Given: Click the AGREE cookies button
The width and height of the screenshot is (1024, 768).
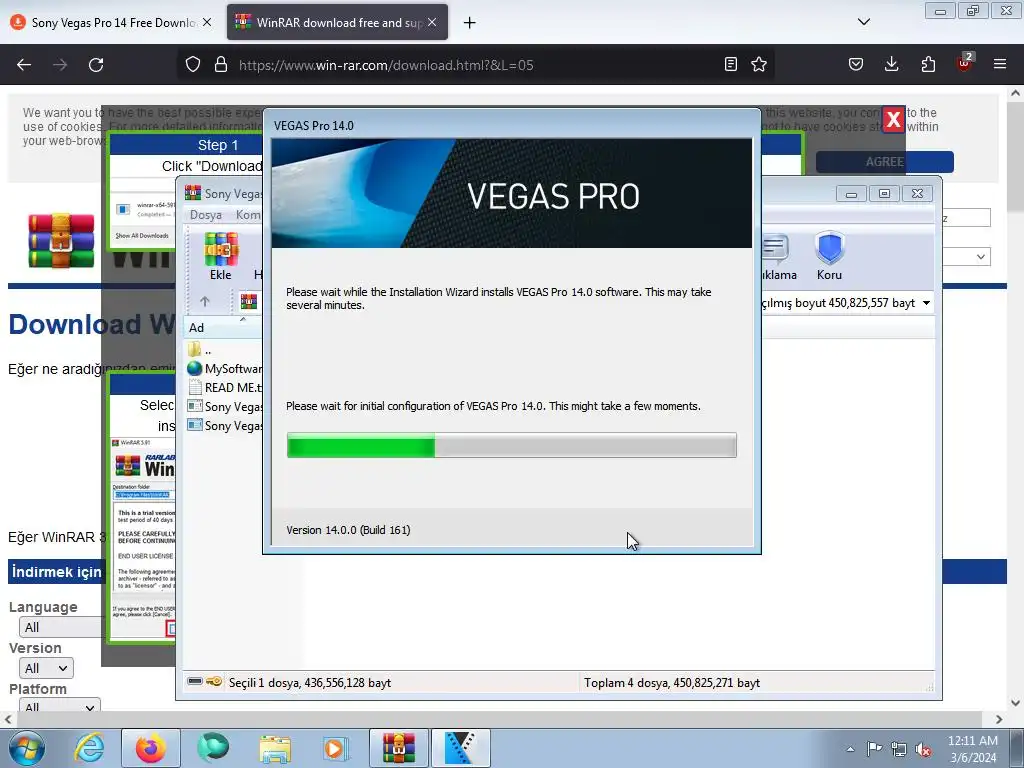Looking at the screenshot, I should click(884, 162).
